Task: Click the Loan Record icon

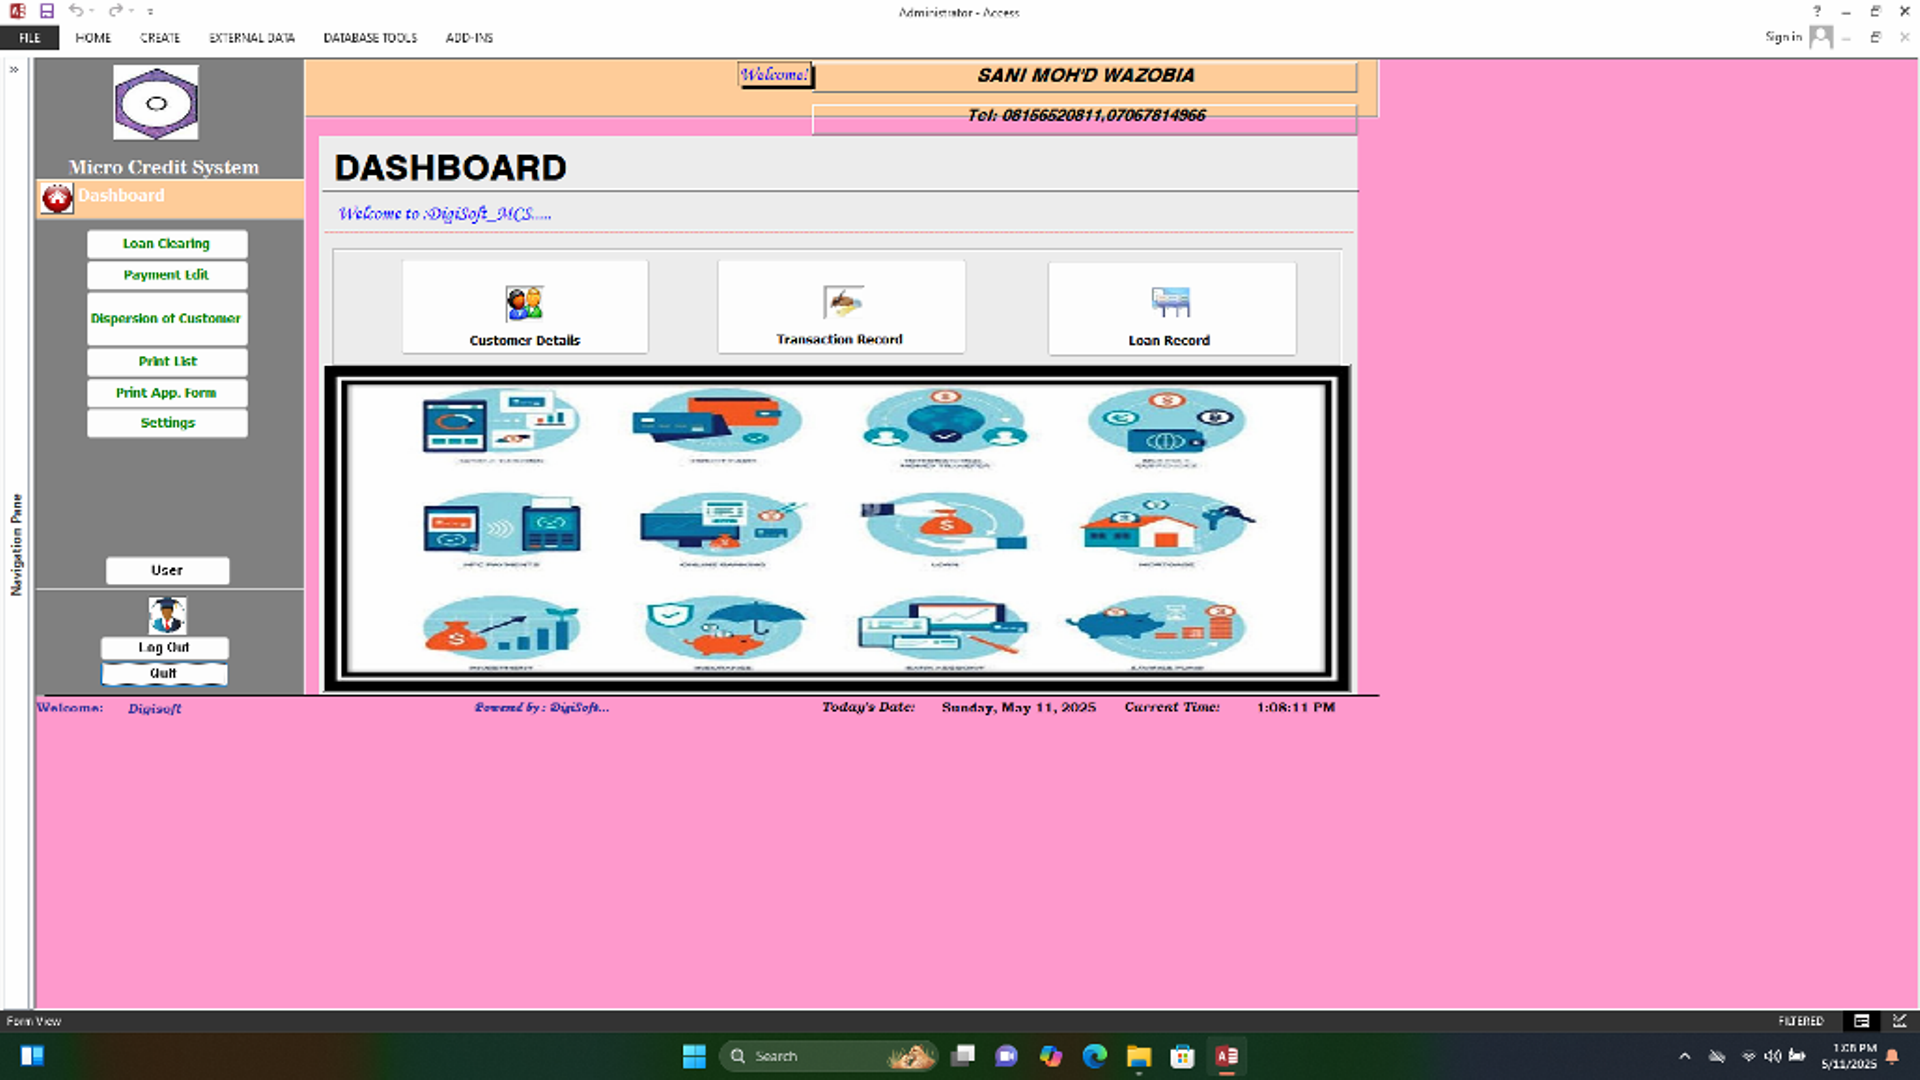Action: click(1170, 301)
